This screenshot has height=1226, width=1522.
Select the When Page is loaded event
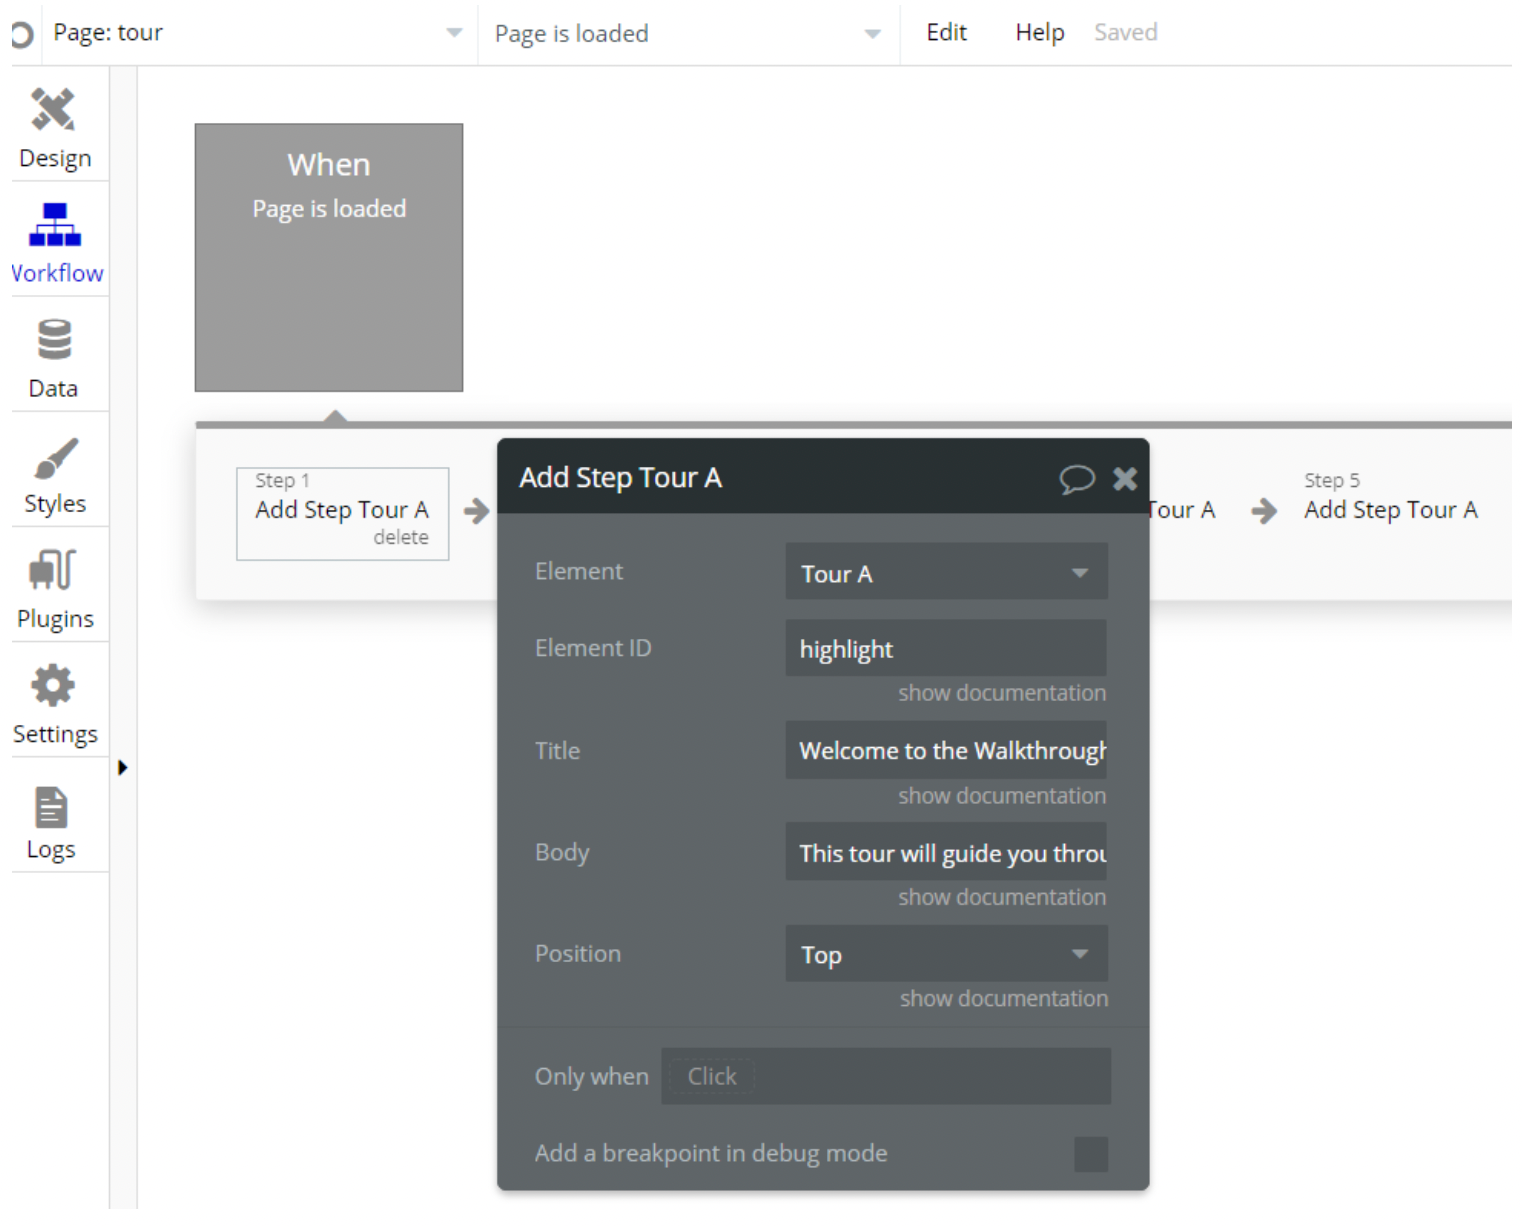(x=329, y=258)
